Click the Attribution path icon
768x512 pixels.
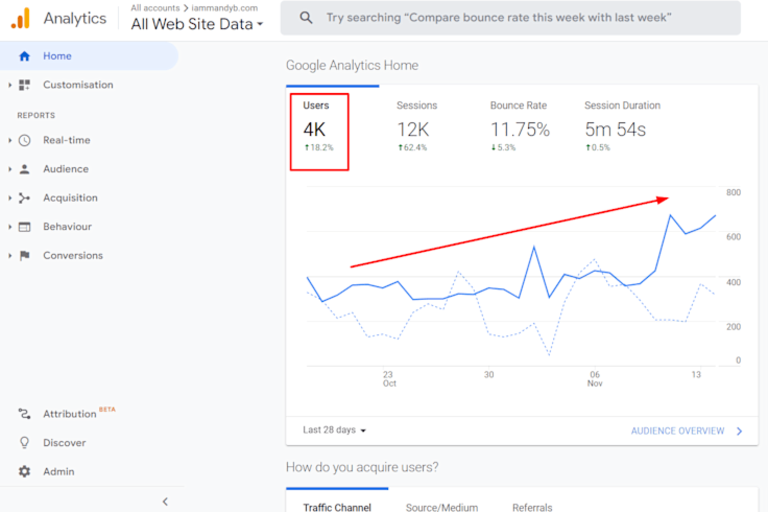click(x=24, y=414)
